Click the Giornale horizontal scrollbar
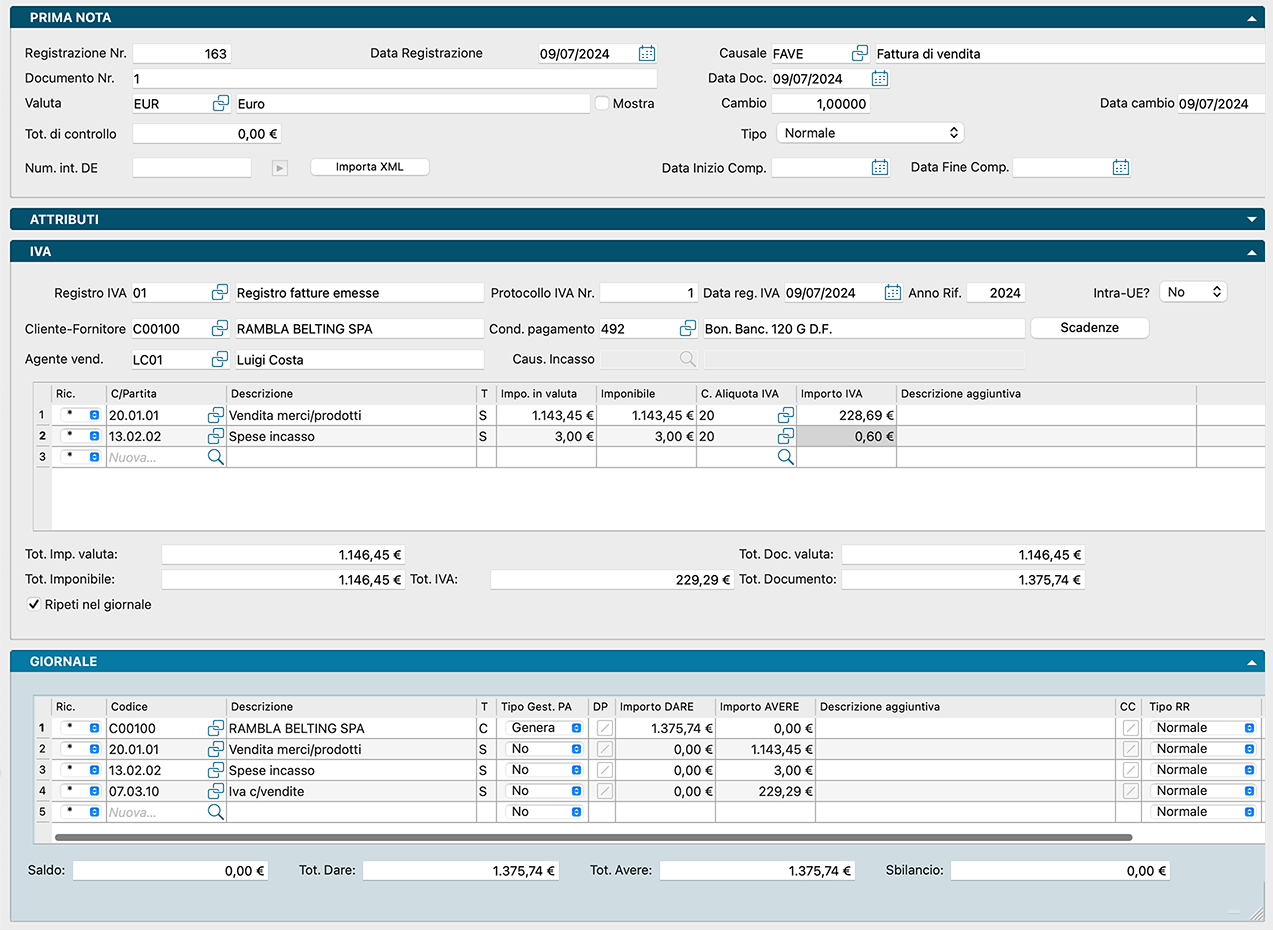The height and width of the screenshot is (931, 1273). coord(593,838)
